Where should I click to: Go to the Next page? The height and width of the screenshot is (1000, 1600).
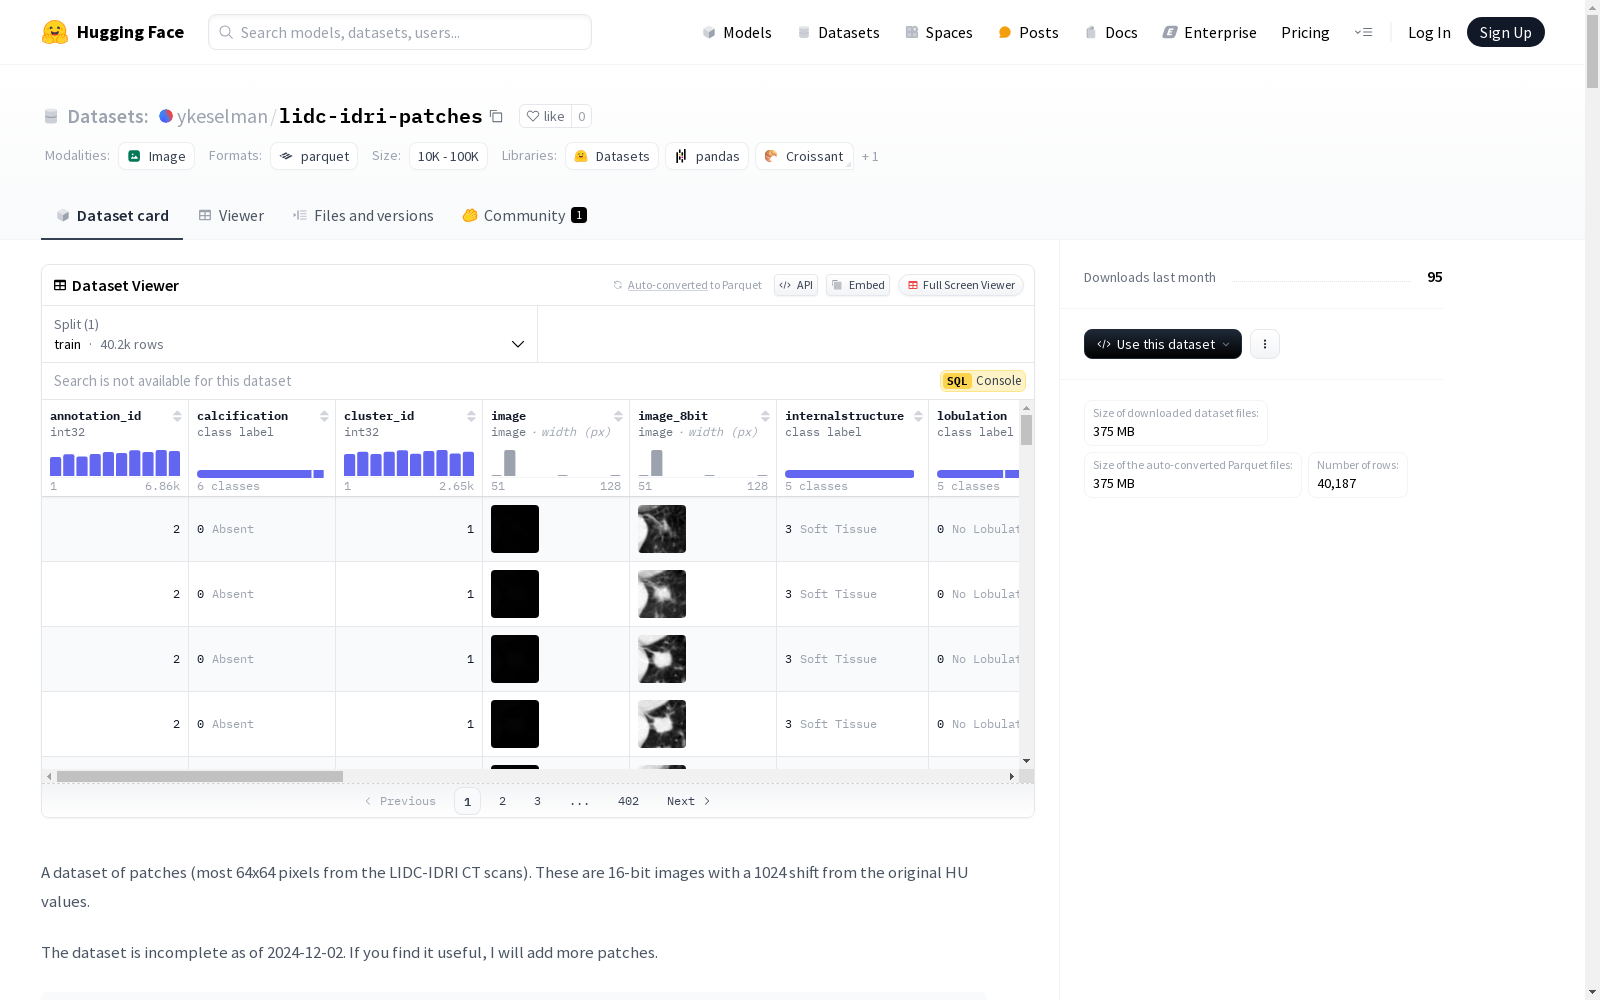point(688,801)
